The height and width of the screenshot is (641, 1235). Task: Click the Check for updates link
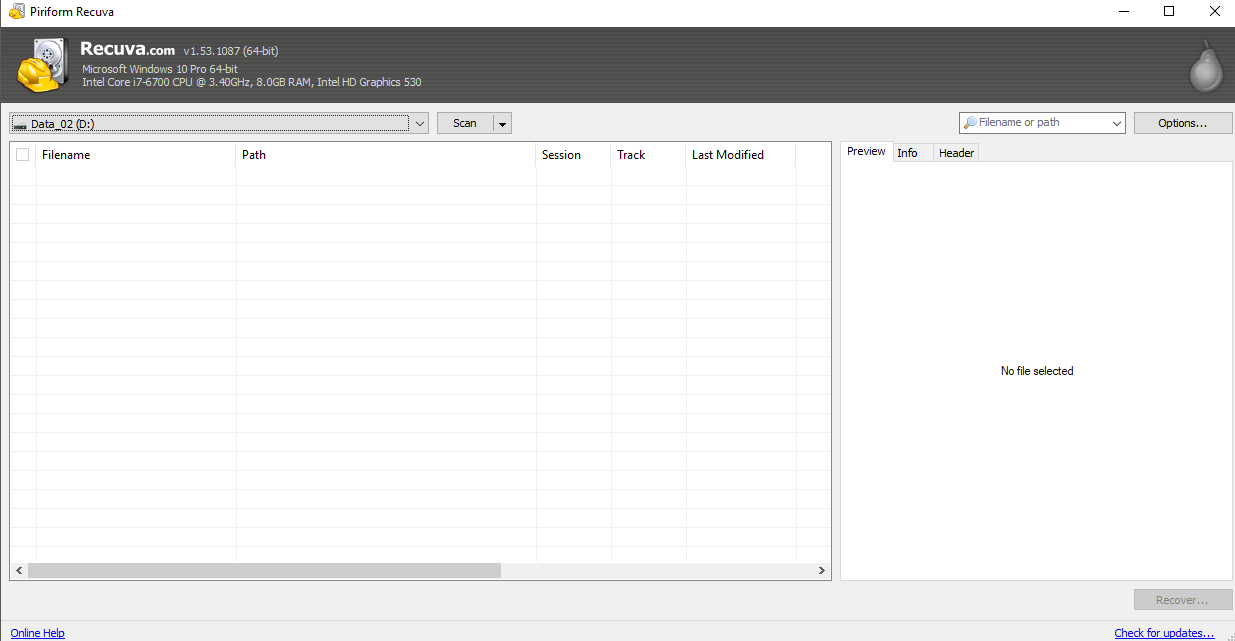[1164, 633]
